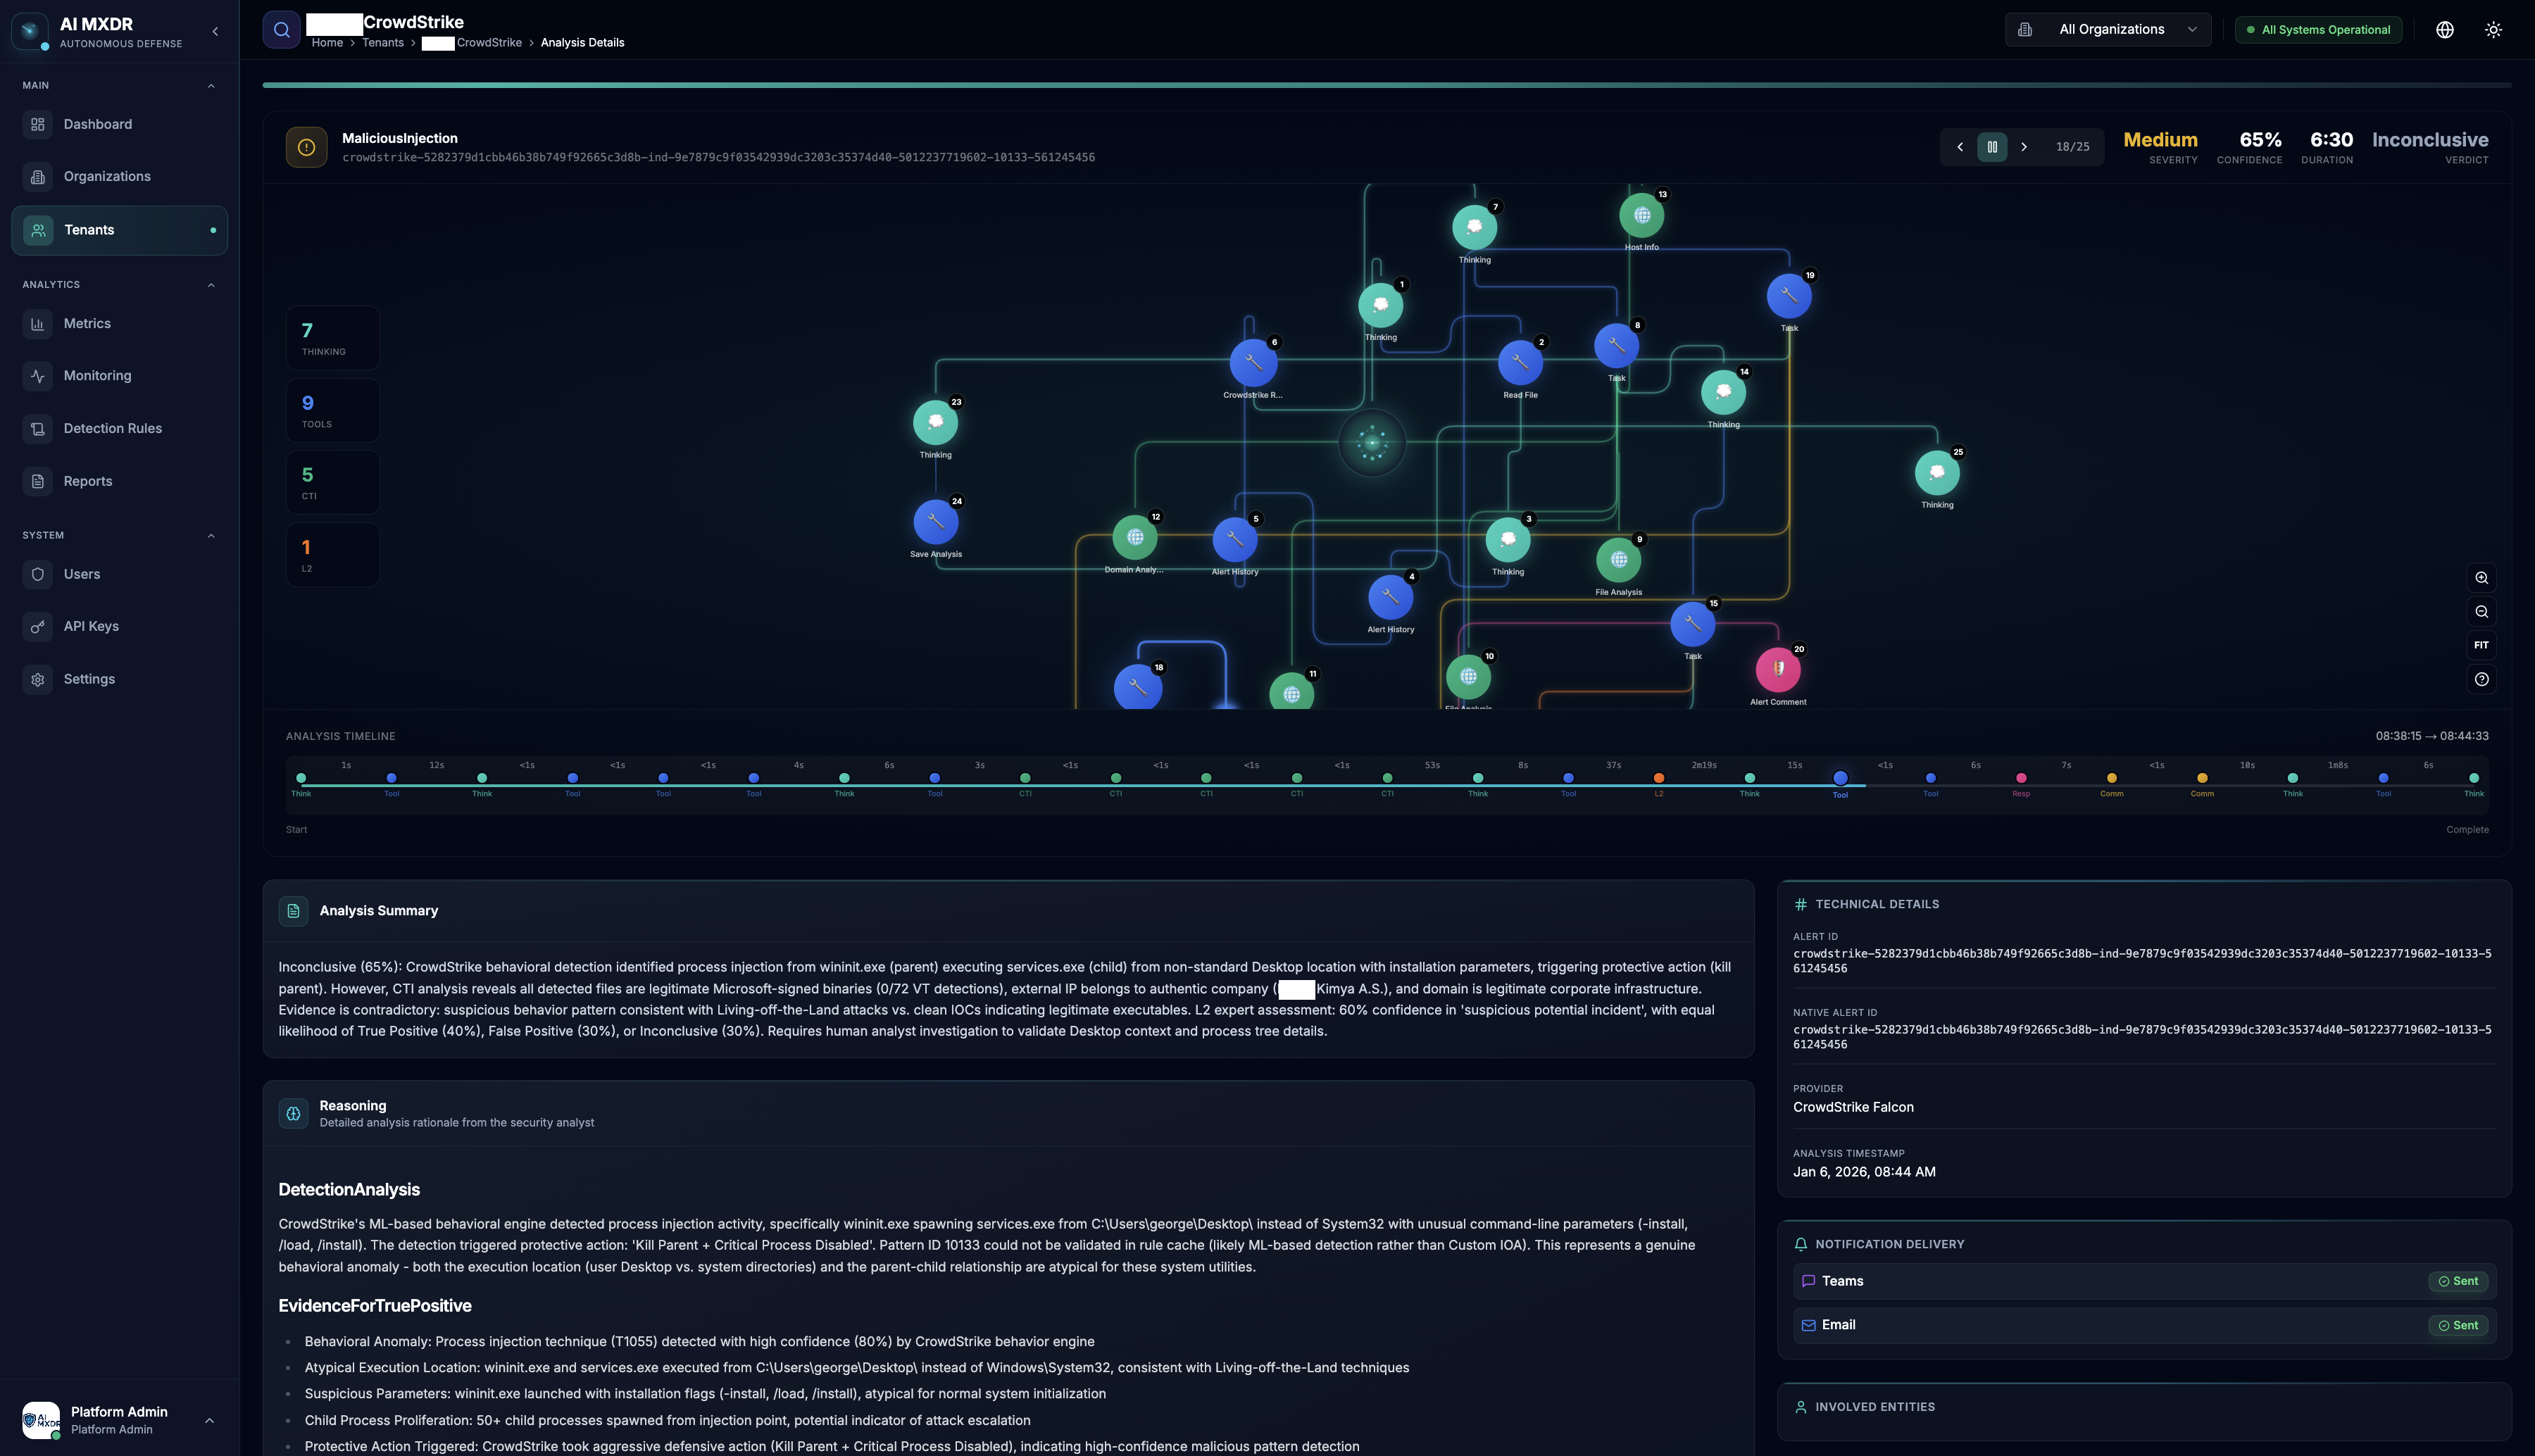Screen dimensions: 2535x1456
Task: Click the Crowdstrike R... node 6
Action: tap(1253, 363)
